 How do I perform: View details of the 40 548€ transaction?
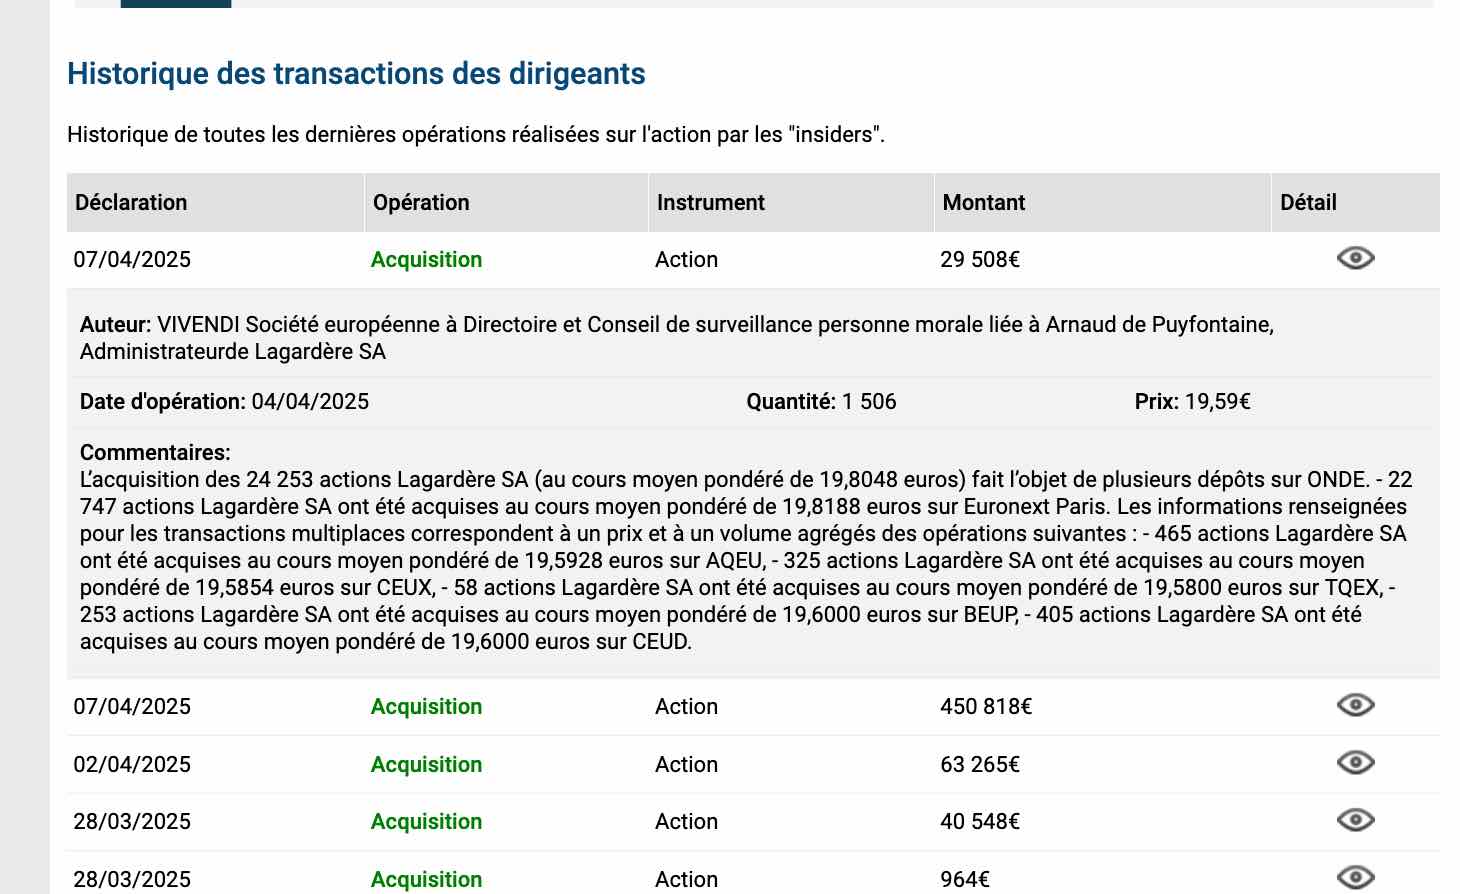point(1355,820)
